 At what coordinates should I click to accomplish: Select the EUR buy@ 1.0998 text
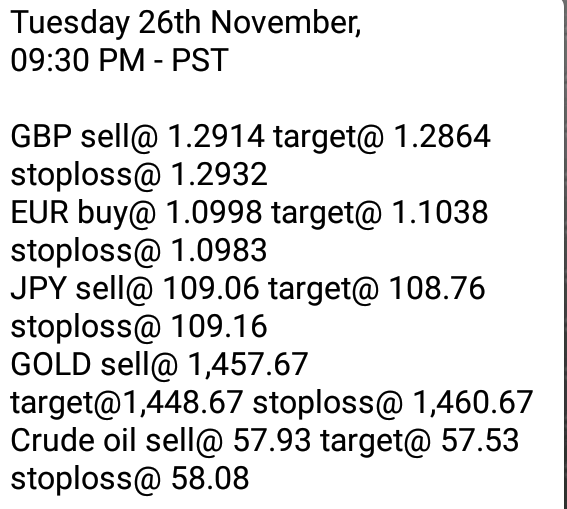pos(136,213)
